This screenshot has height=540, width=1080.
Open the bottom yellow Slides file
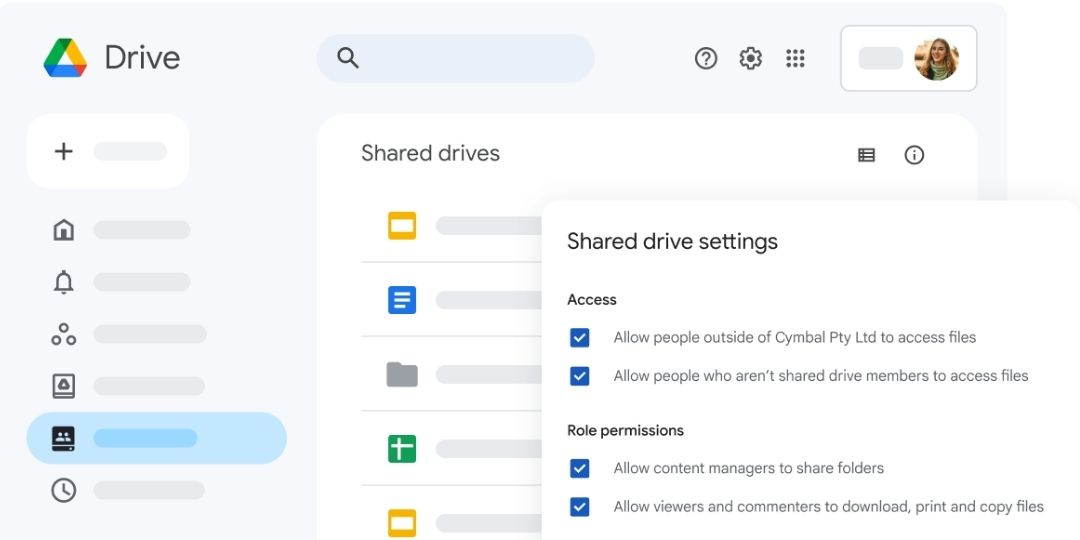pos(402,523)
